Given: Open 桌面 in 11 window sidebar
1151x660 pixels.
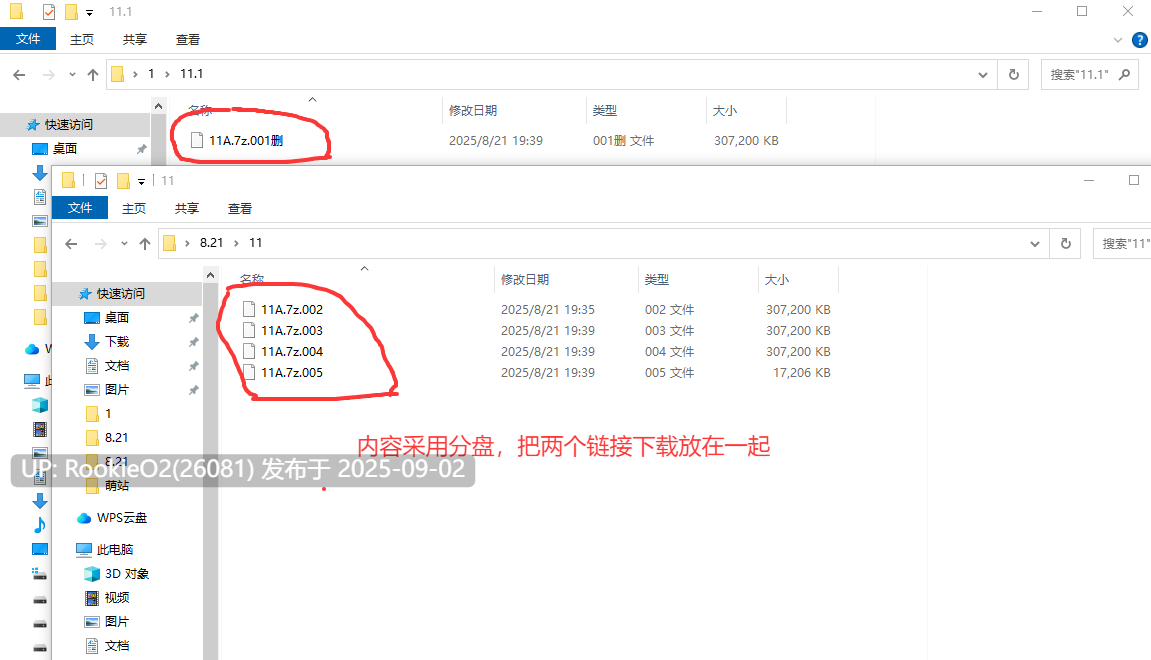Looking at the screenshot, I should coord(117,317).
